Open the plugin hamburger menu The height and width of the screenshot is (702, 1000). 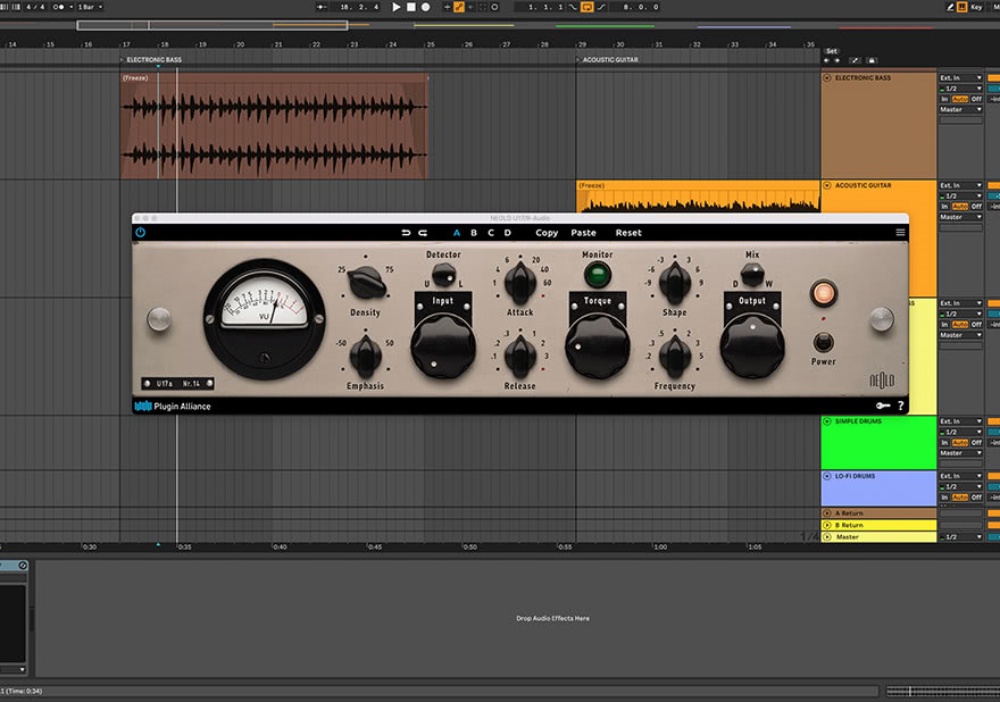pos(901,233)
